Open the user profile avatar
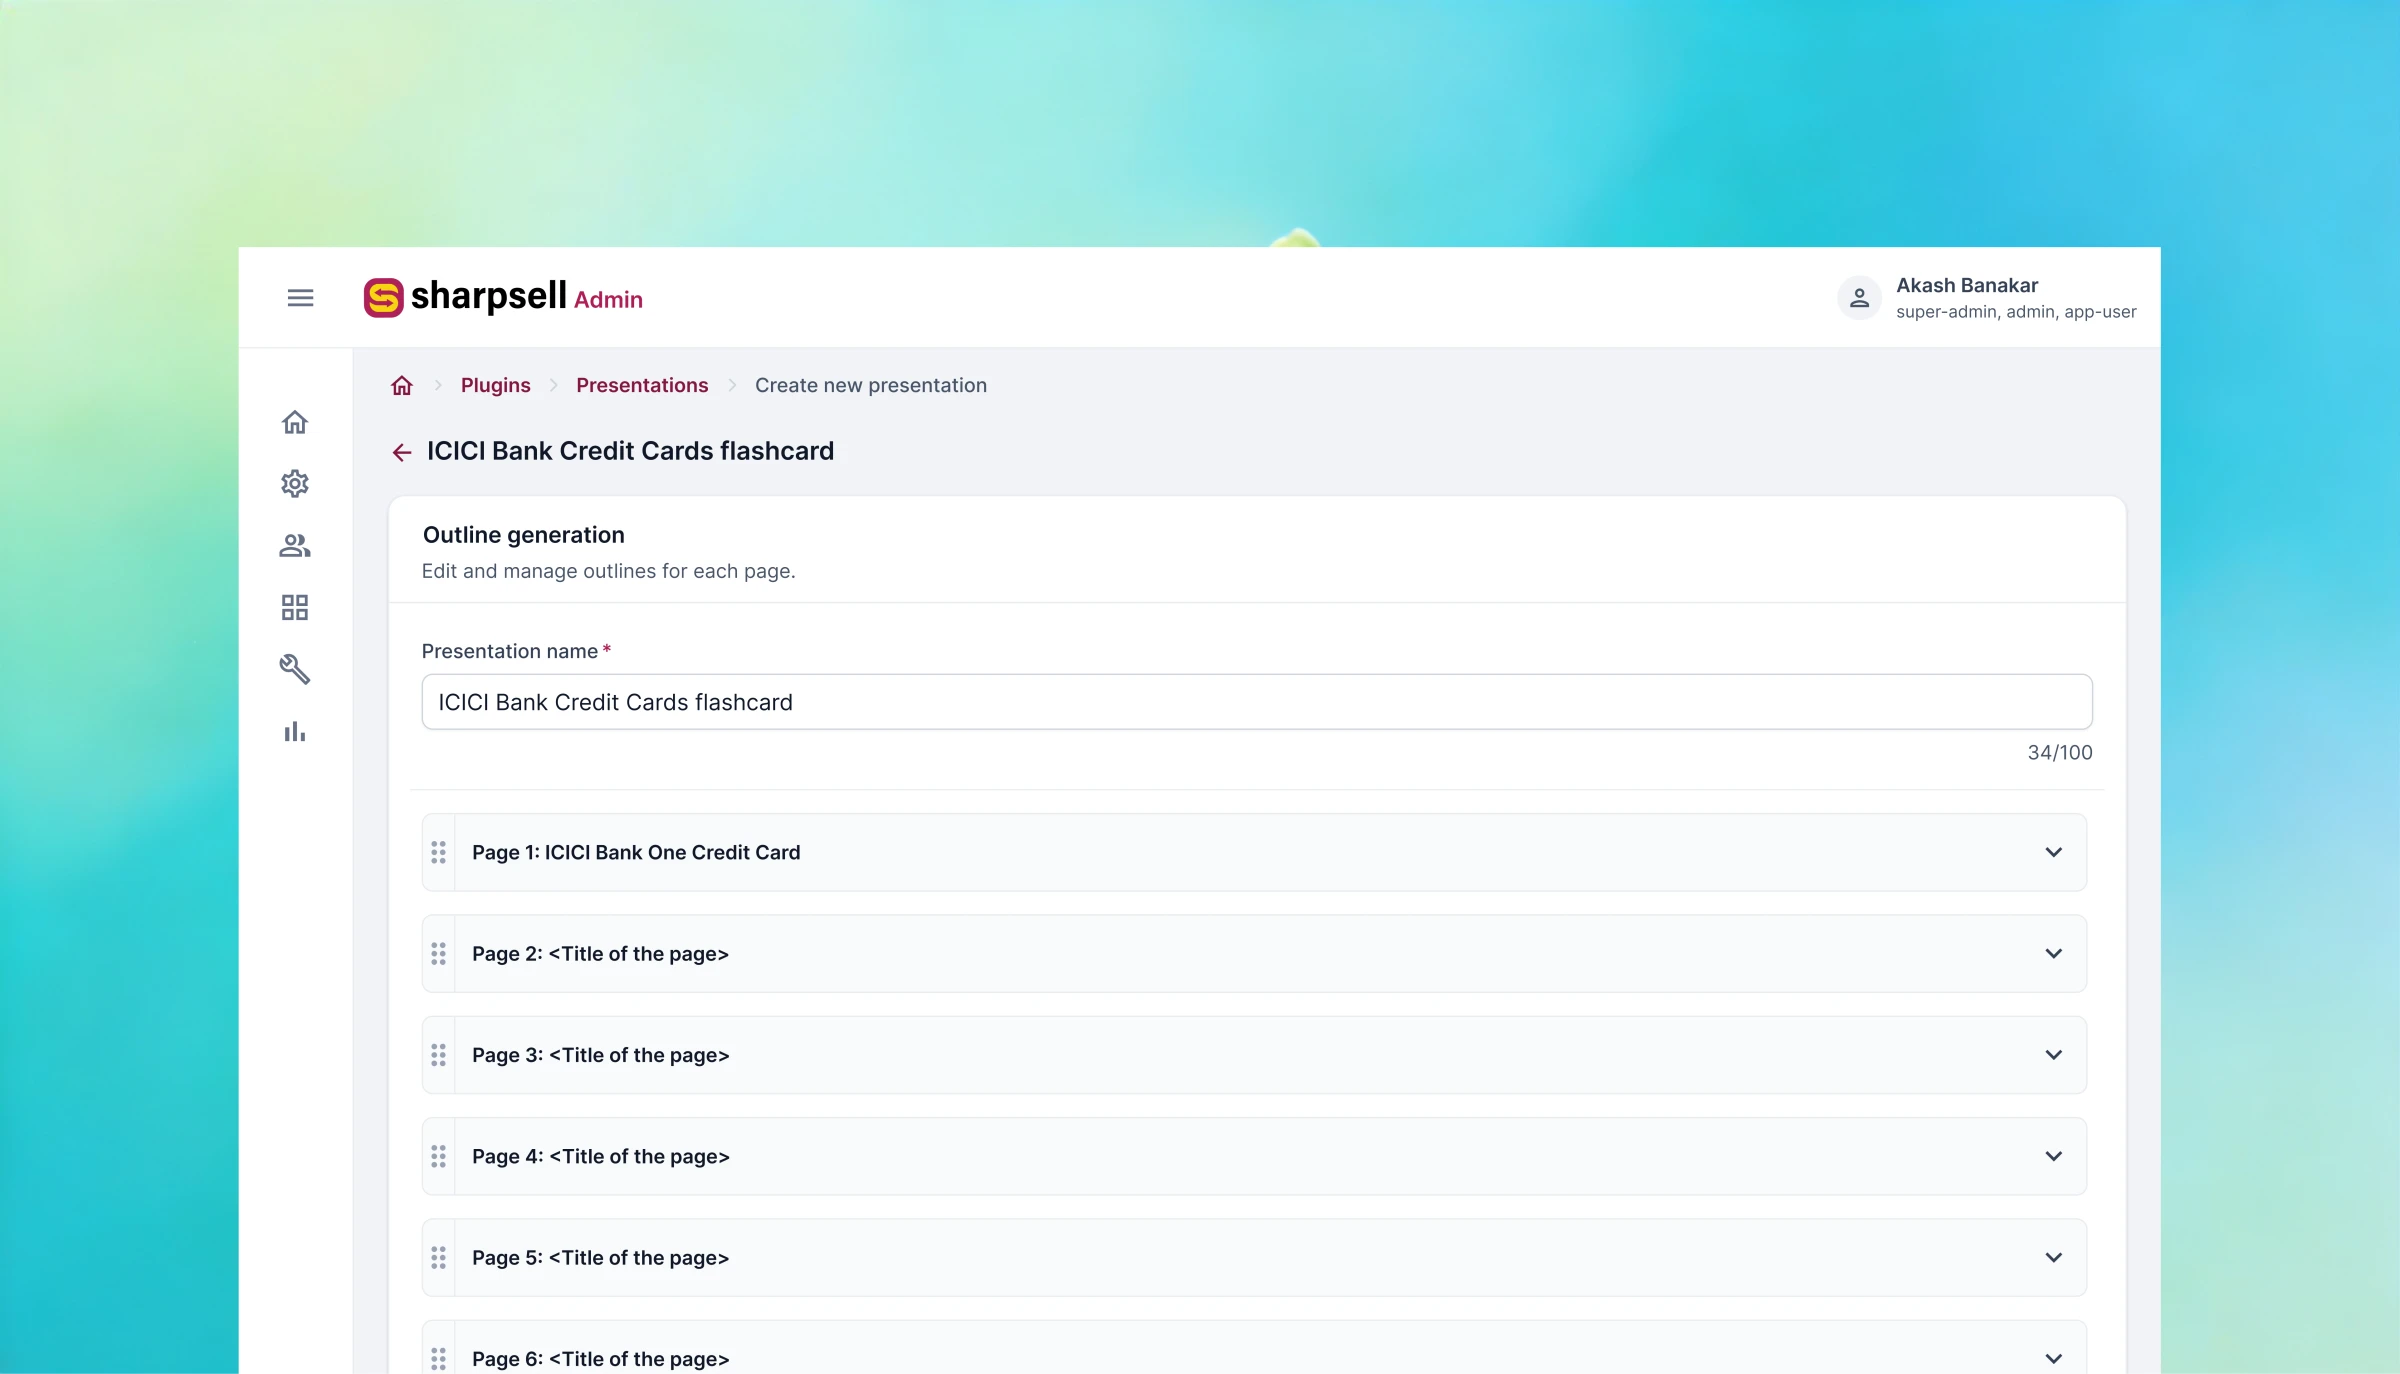This screenshot has height=1374, width=2400. (1859, 298)
